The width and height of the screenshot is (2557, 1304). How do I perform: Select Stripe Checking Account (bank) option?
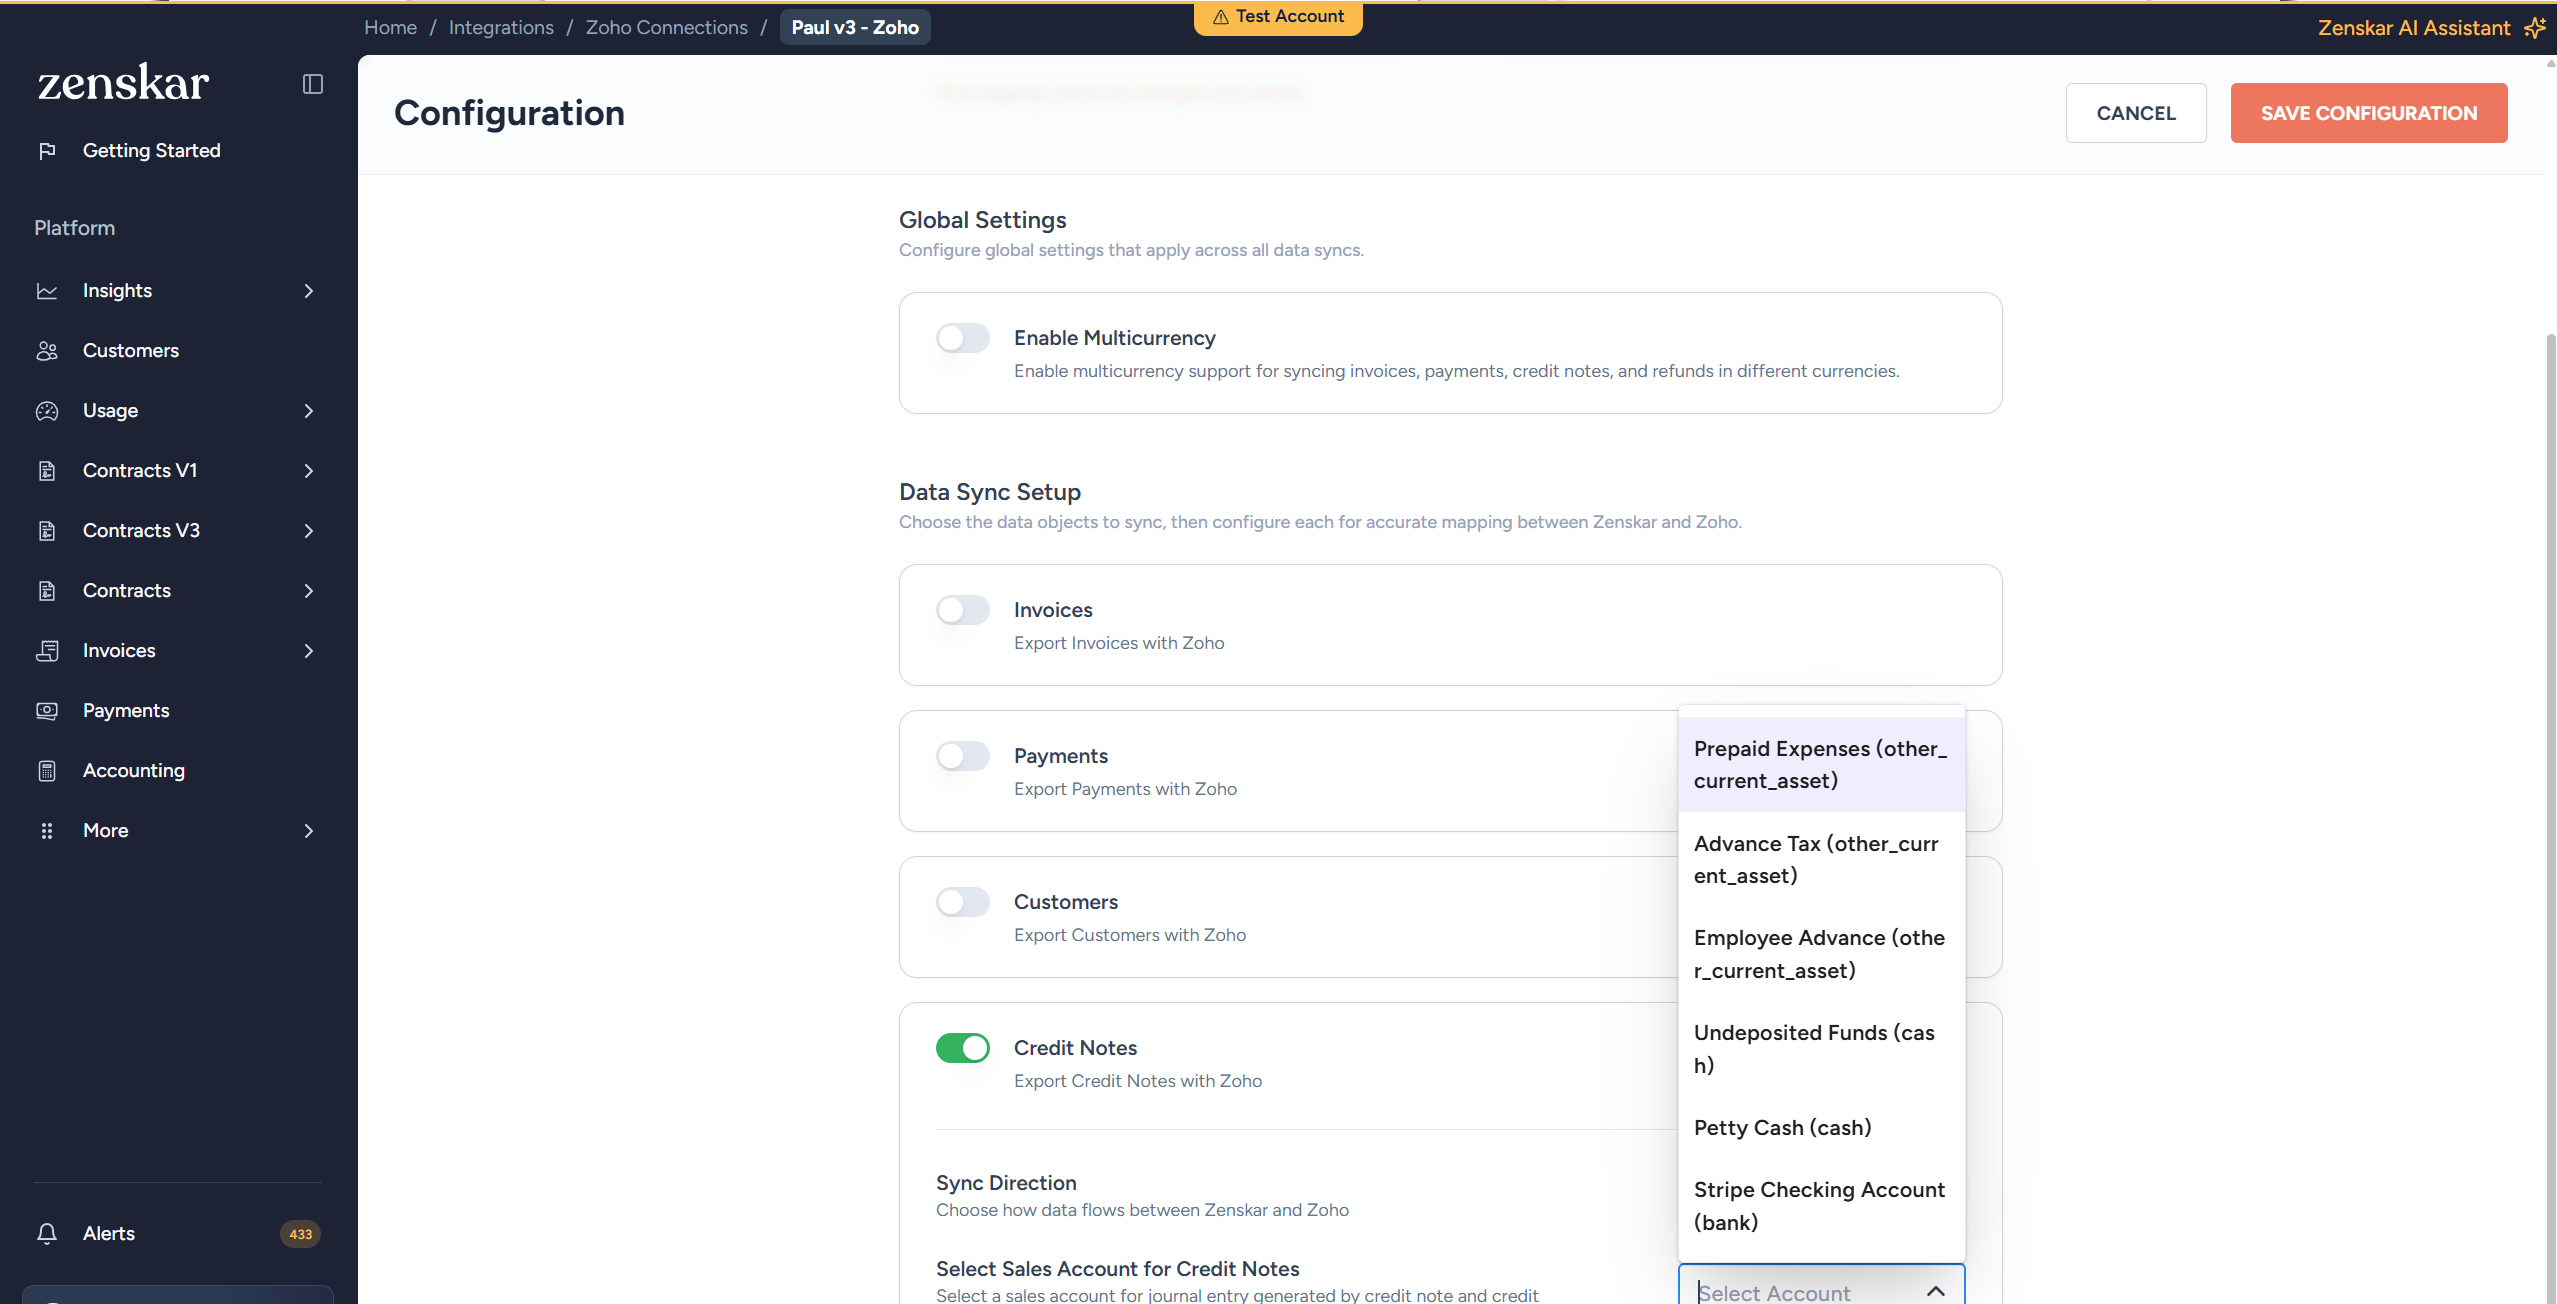click(x=1819, y=1206)
